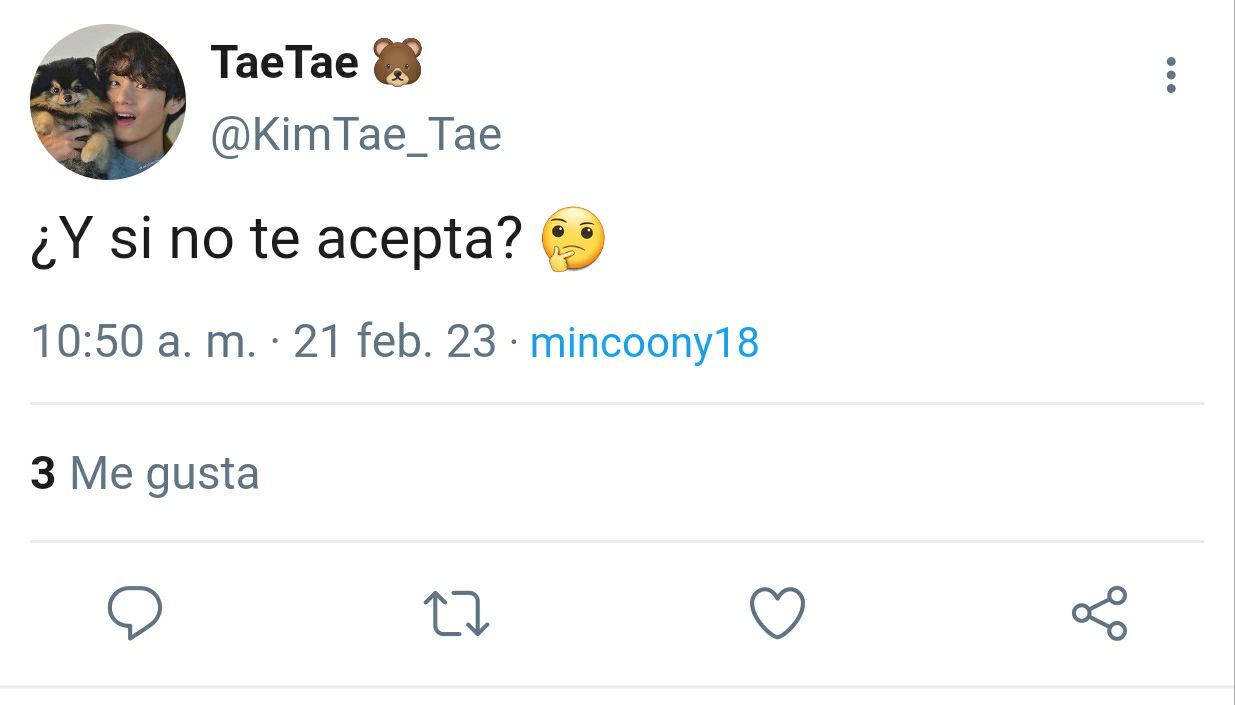
Task: Open the TaeTae display name
Action: [x=285, y=63]
